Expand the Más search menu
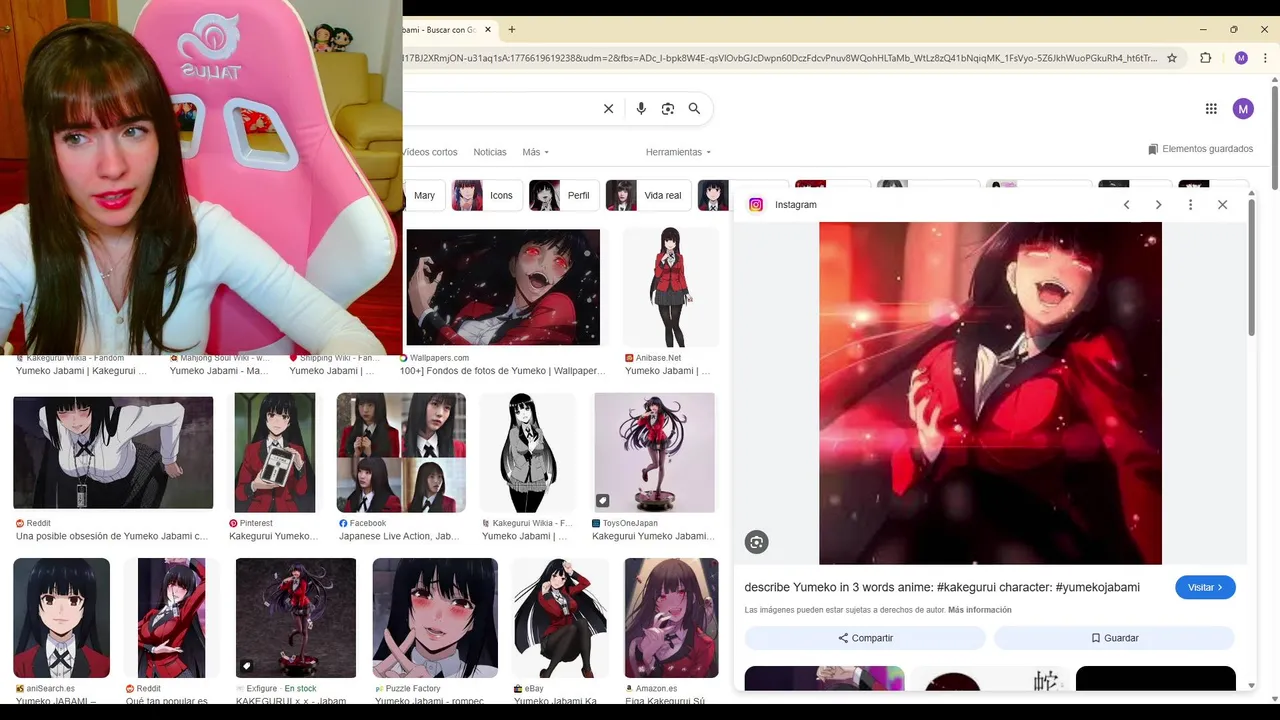This screenshot has width=1280, height=720. tap(535, 152)
